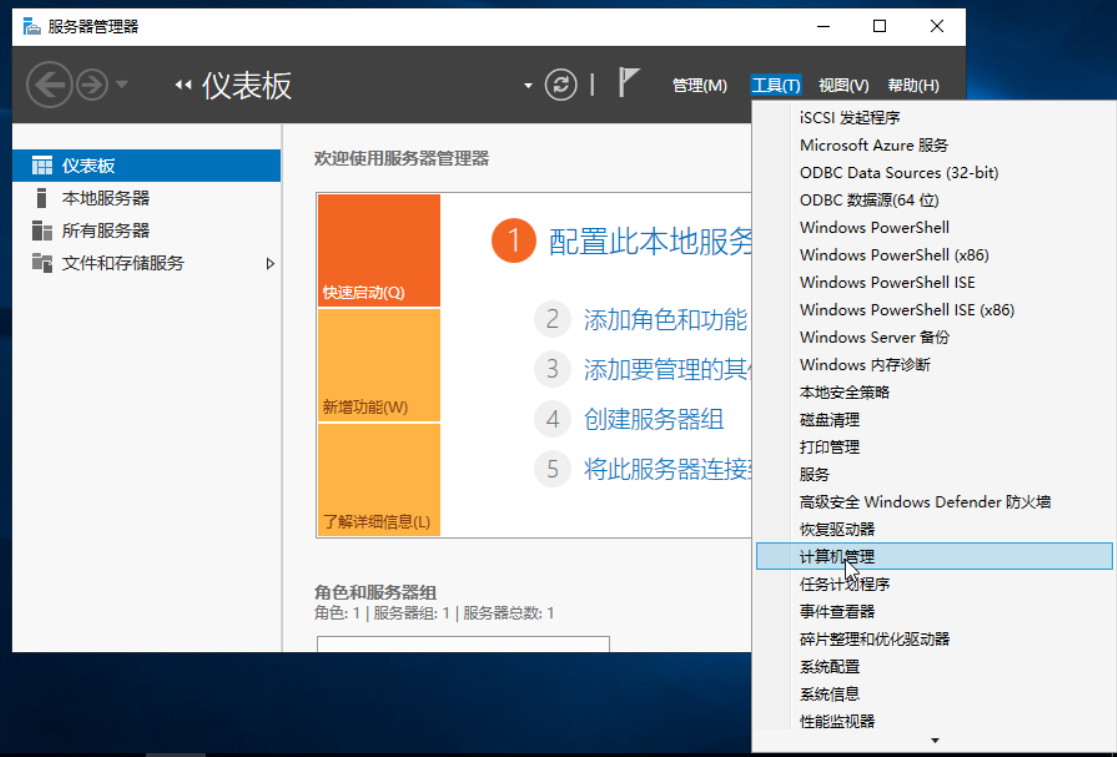
Task: Click the refresh icon in header
Action: 561,85
